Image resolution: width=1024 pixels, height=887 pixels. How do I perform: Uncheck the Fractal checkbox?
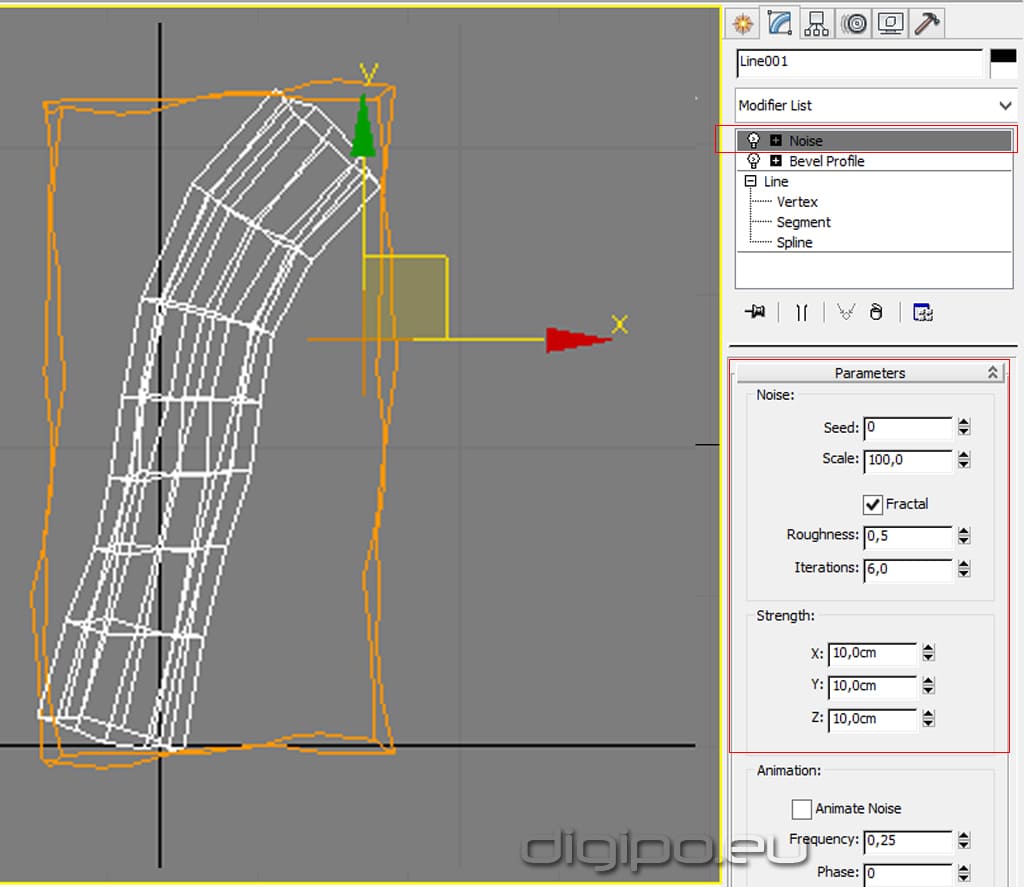pos(872,504)
